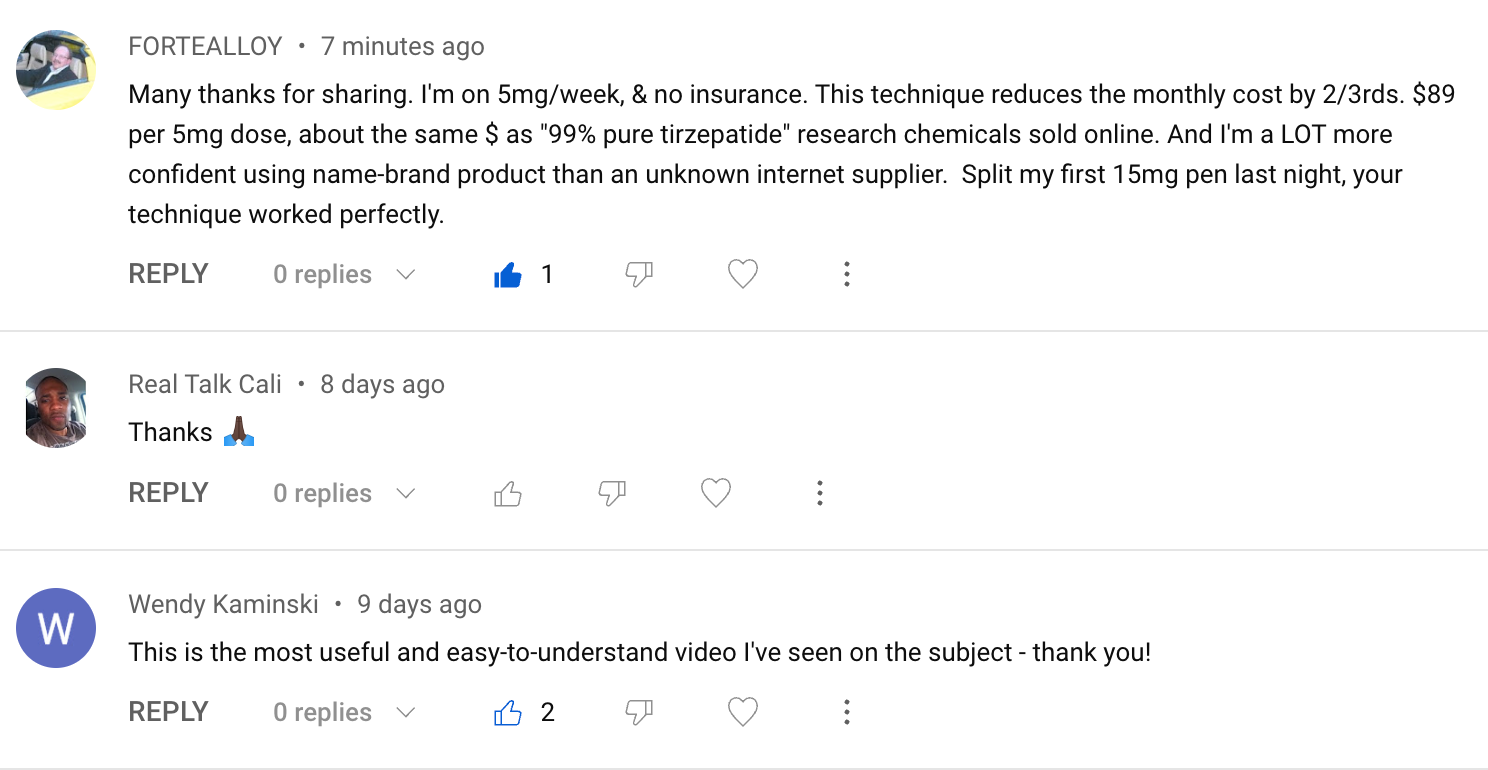This screenshot has width=1488, height=770.
Task: Toggle like on Wendy Kaminski's comment
Action: [508, 712]
